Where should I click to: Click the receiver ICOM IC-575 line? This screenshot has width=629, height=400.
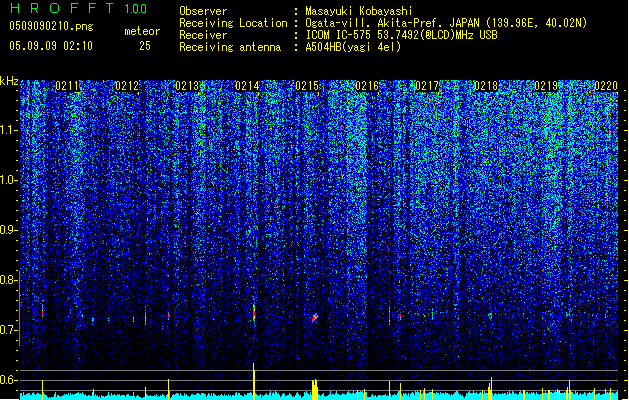pyautogui.click(x=401, y=35)
